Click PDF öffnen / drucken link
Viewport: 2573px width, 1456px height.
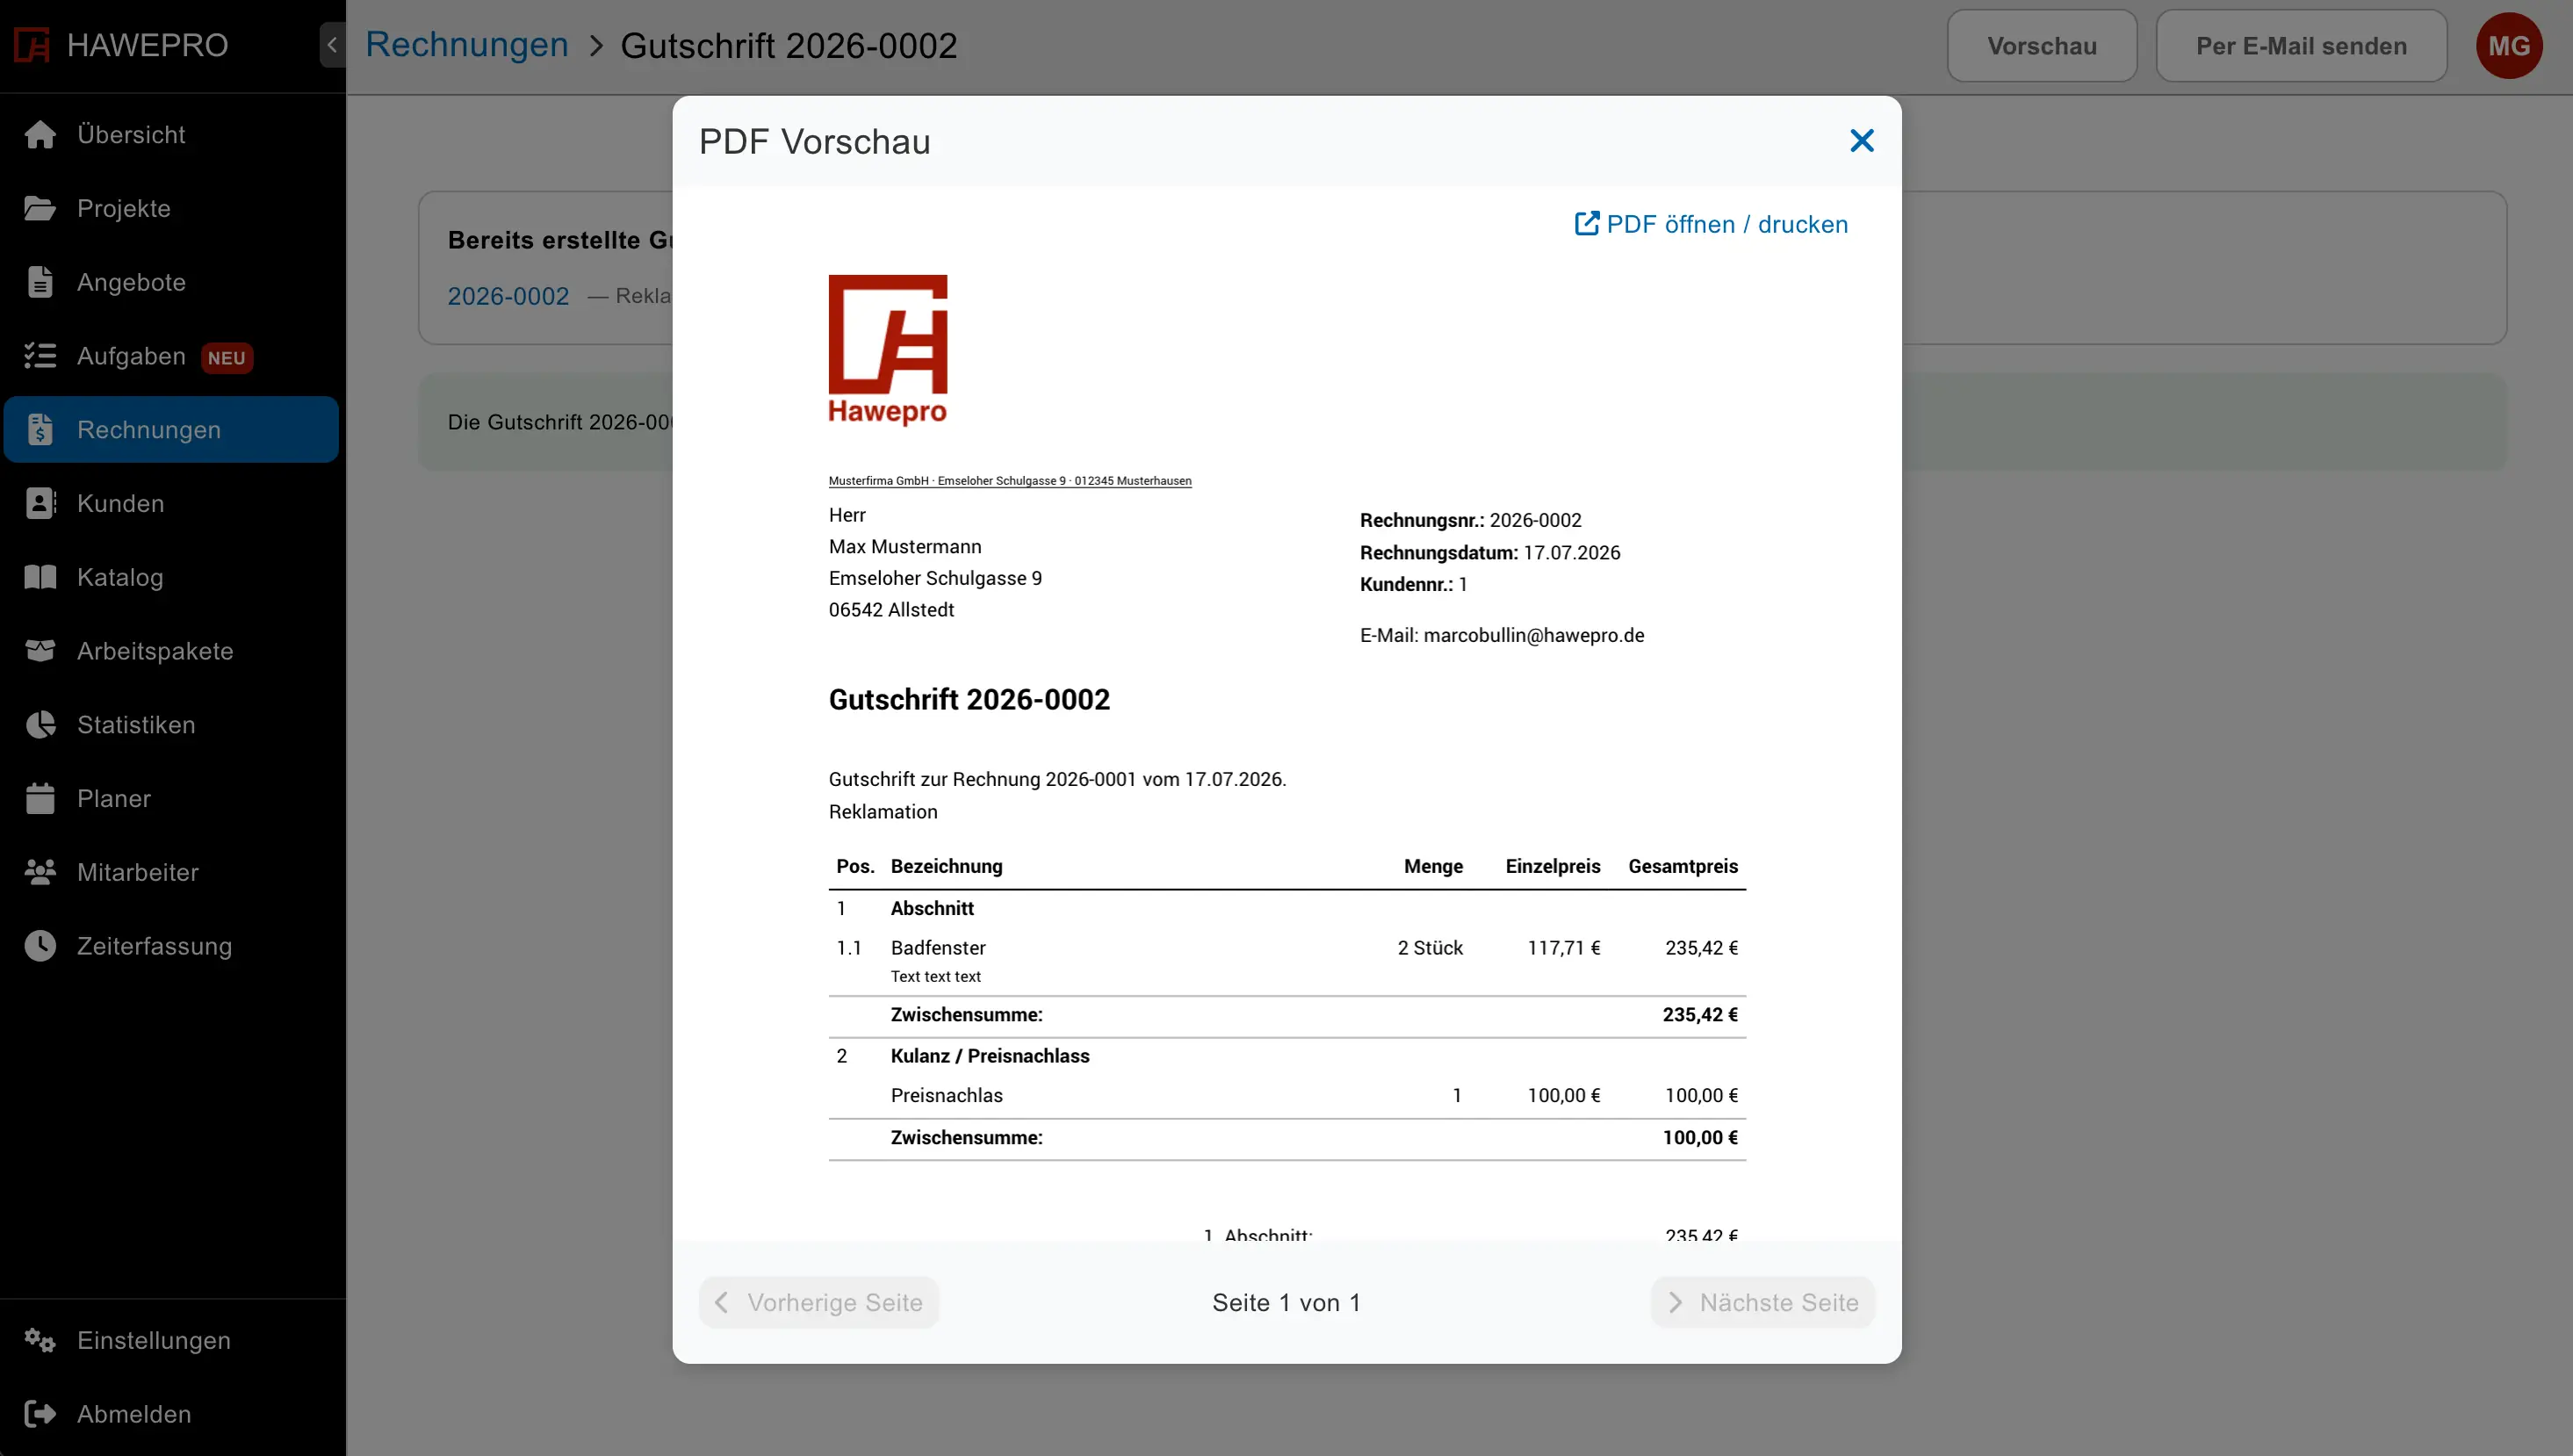(1711, 224)
